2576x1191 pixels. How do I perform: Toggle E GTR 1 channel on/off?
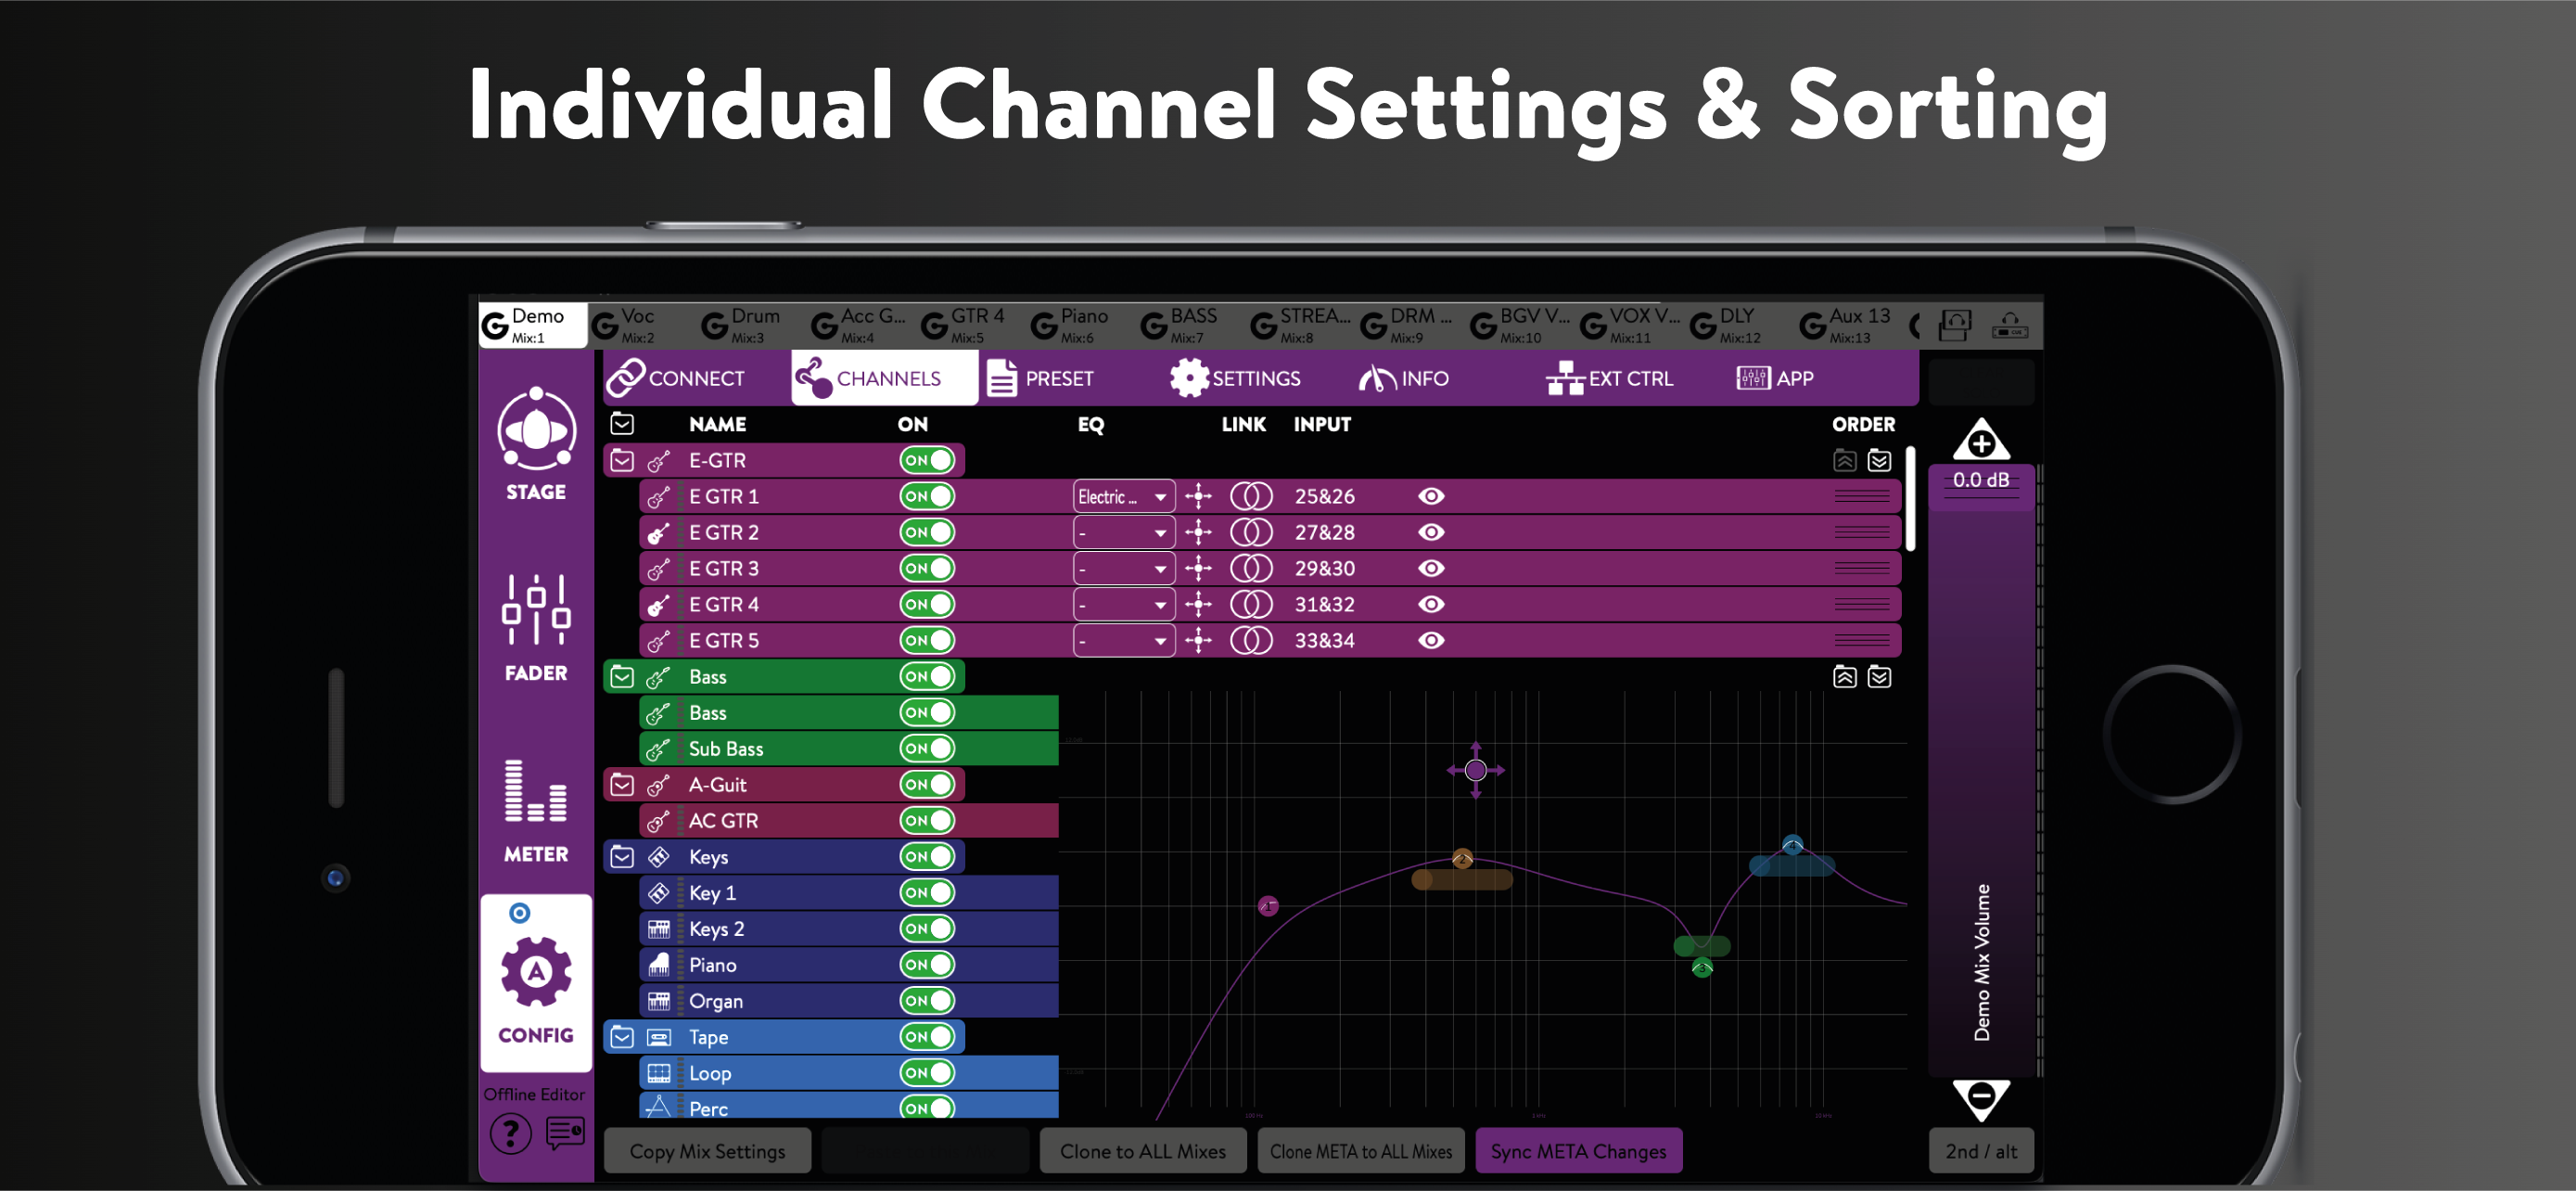click(927, 496)
